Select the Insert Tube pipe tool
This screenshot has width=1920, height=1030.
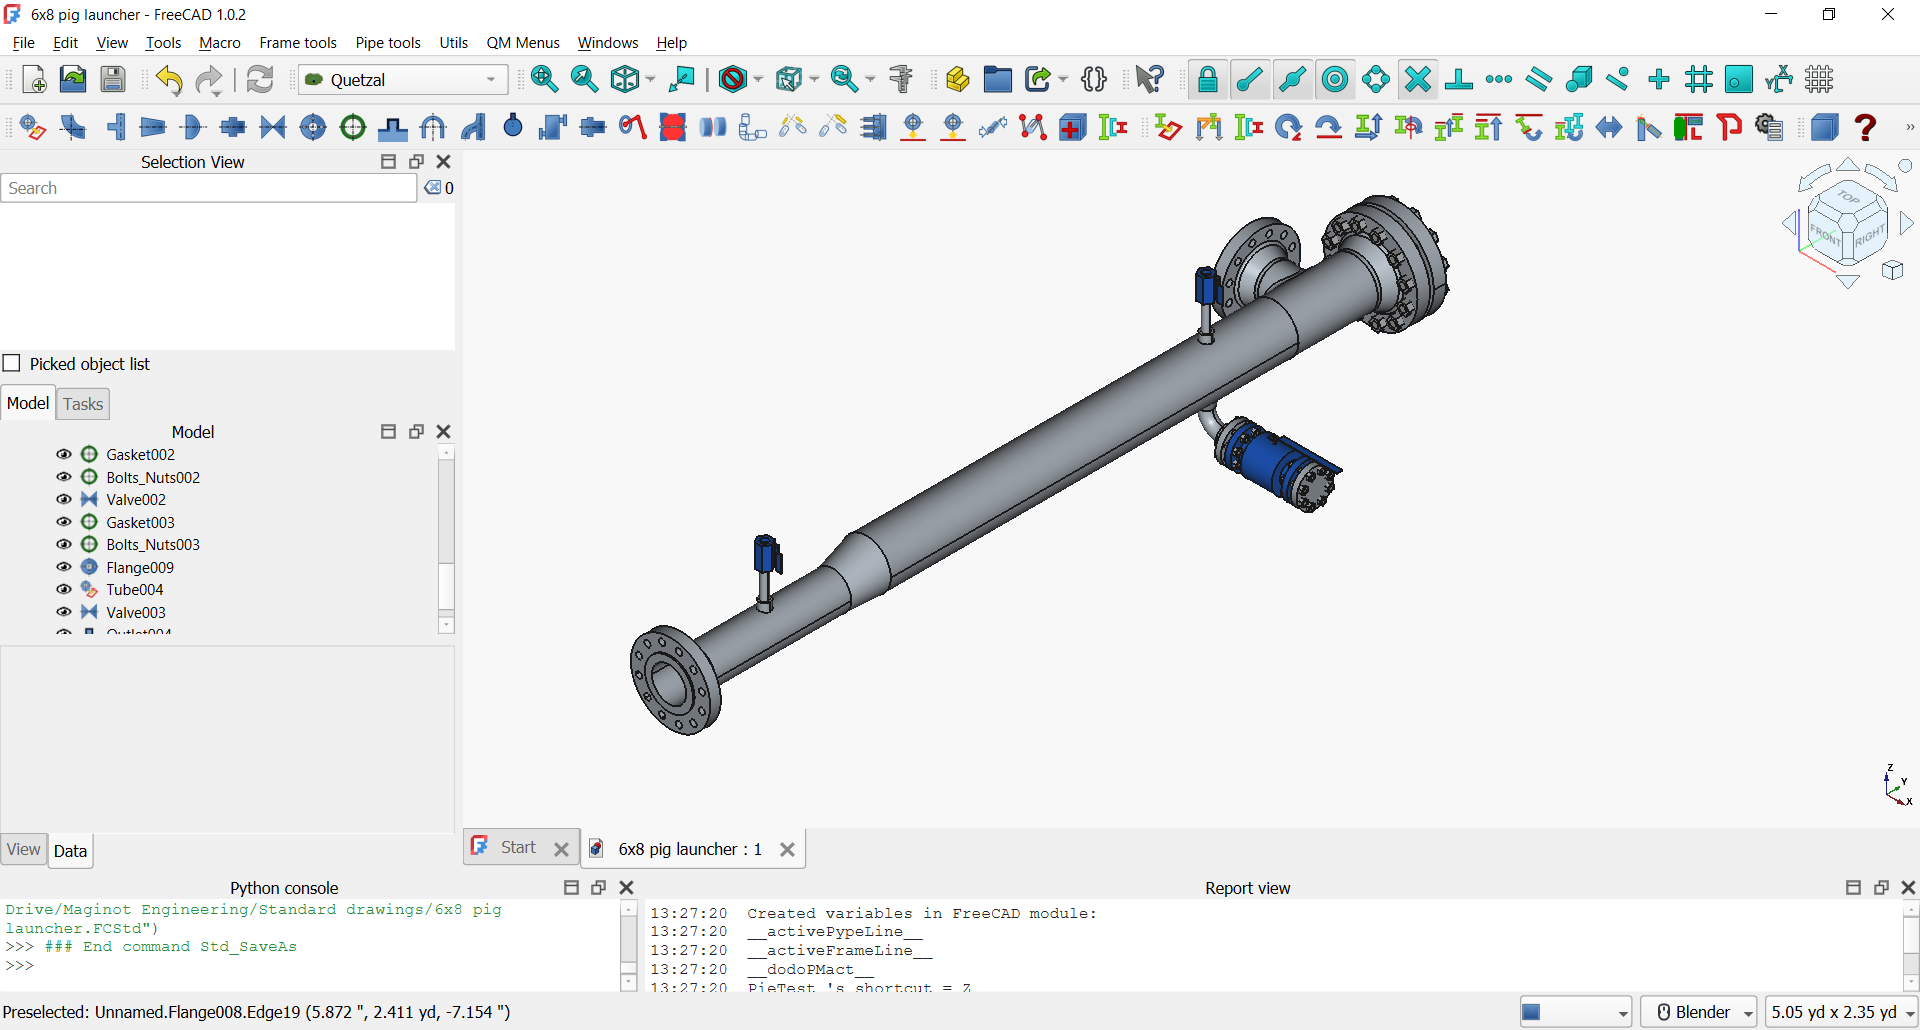point(31,127)
